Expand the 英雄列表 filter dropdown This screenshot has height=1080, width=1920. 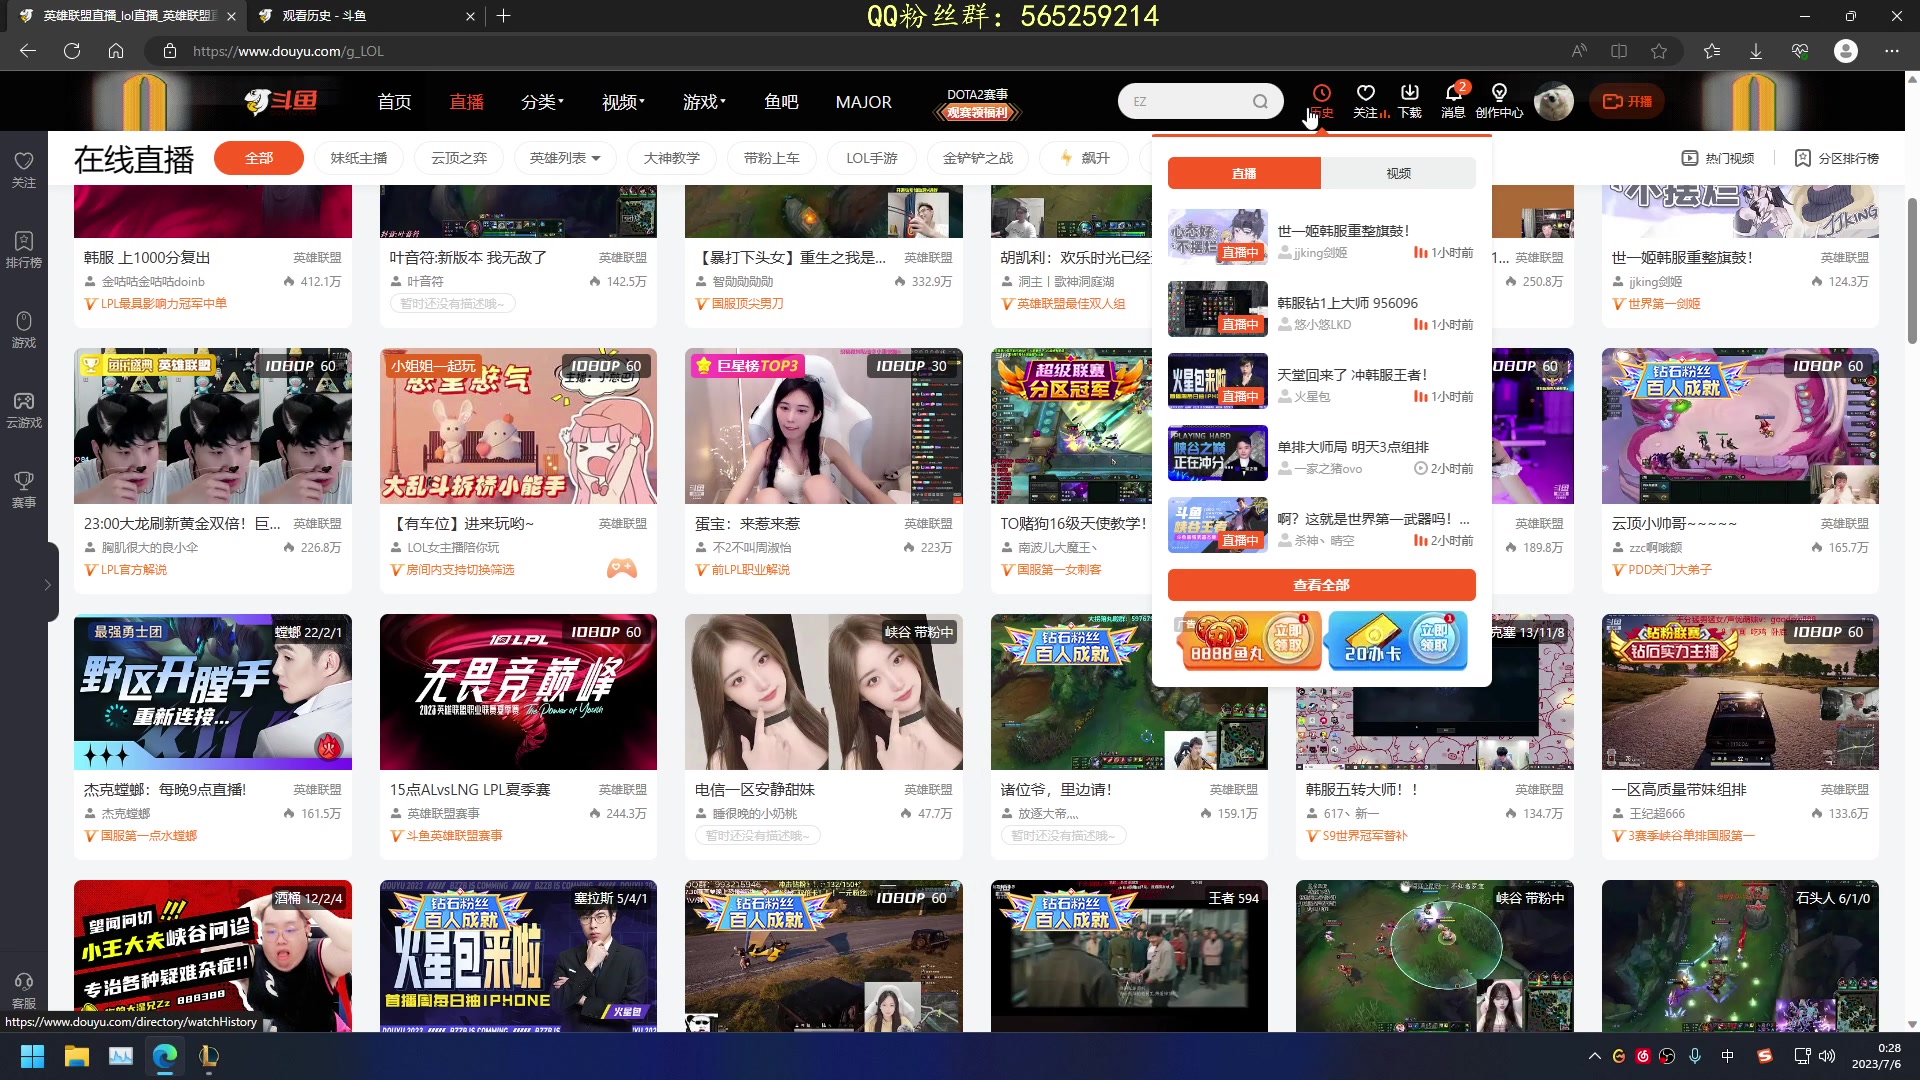pyautogui.click(x=564, y=157)
